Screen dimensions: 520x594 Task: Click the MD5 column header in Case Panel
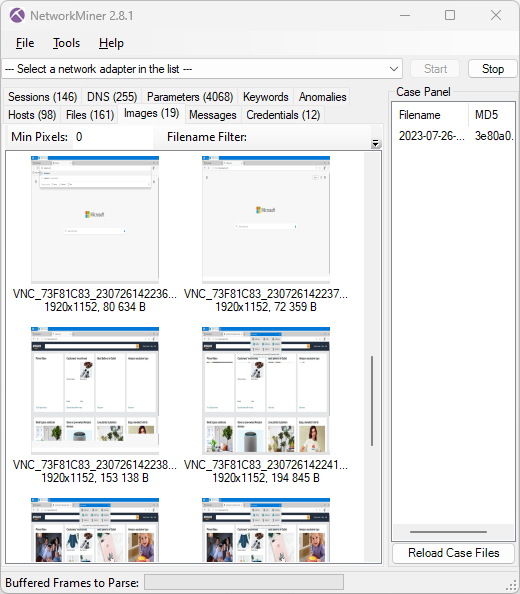tap(487, 115)
